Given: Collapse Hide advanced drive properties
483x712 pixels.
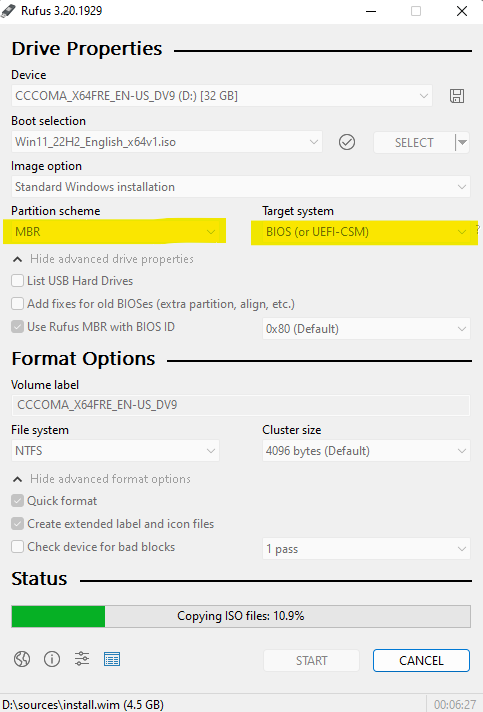Looking at the screenshot, I should point(103,259).
